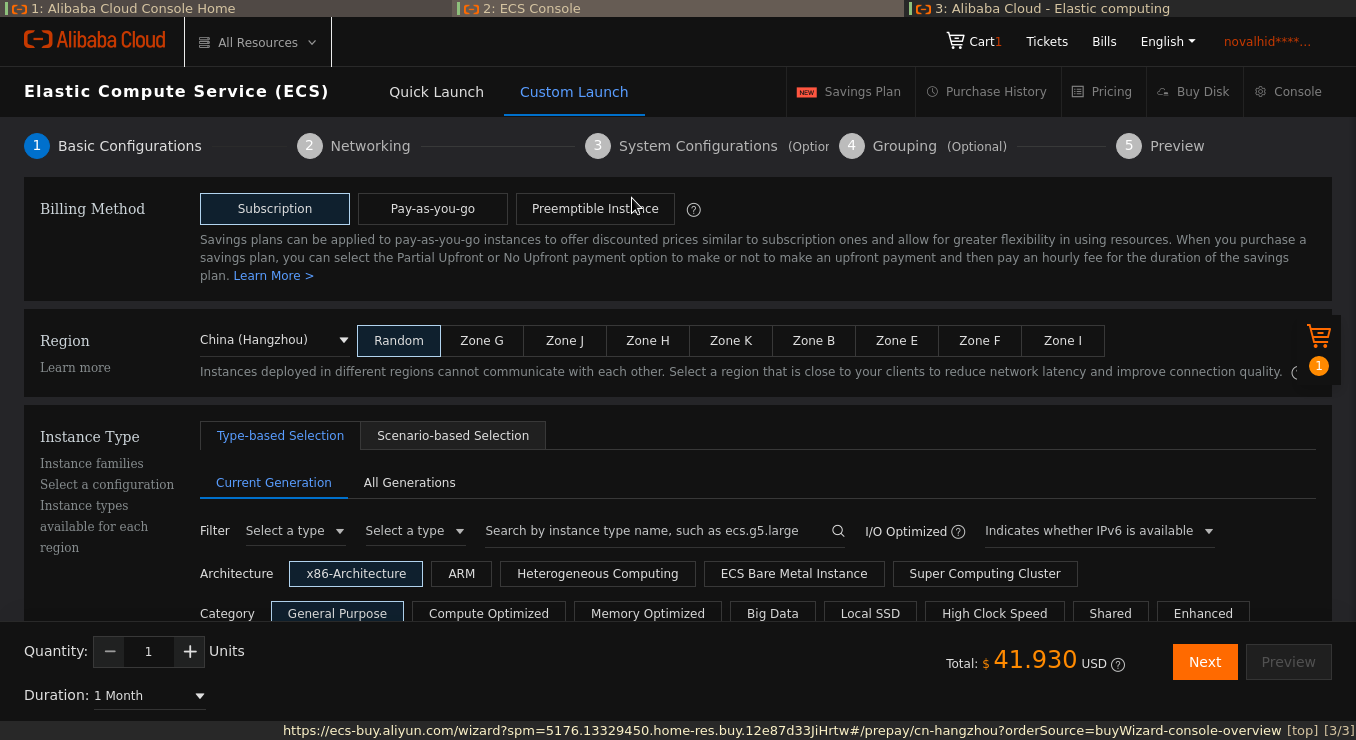Click help icon next to Preemptible Instance
Screen dimensions: 1356x740
pos(694,210)
